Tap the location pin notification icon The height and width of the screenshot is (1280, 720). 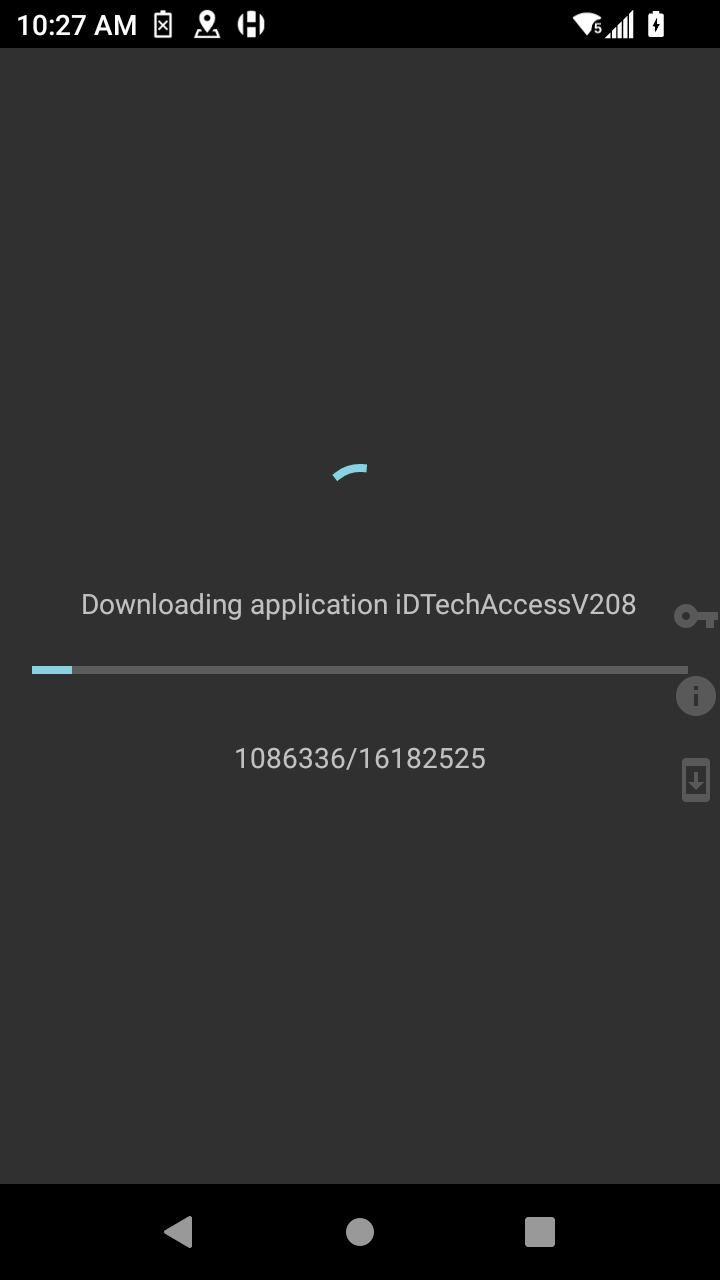coord(207,25)
